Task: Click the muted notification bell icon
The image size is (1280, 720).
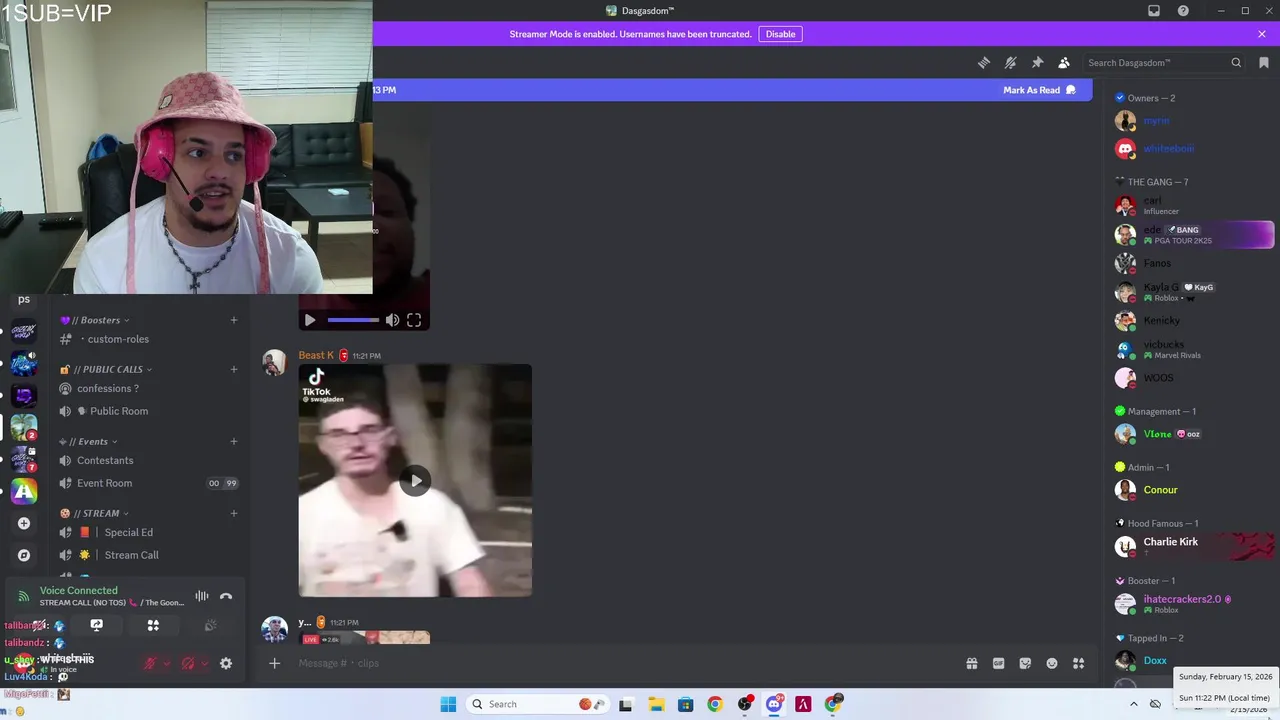Action: 1011,62
